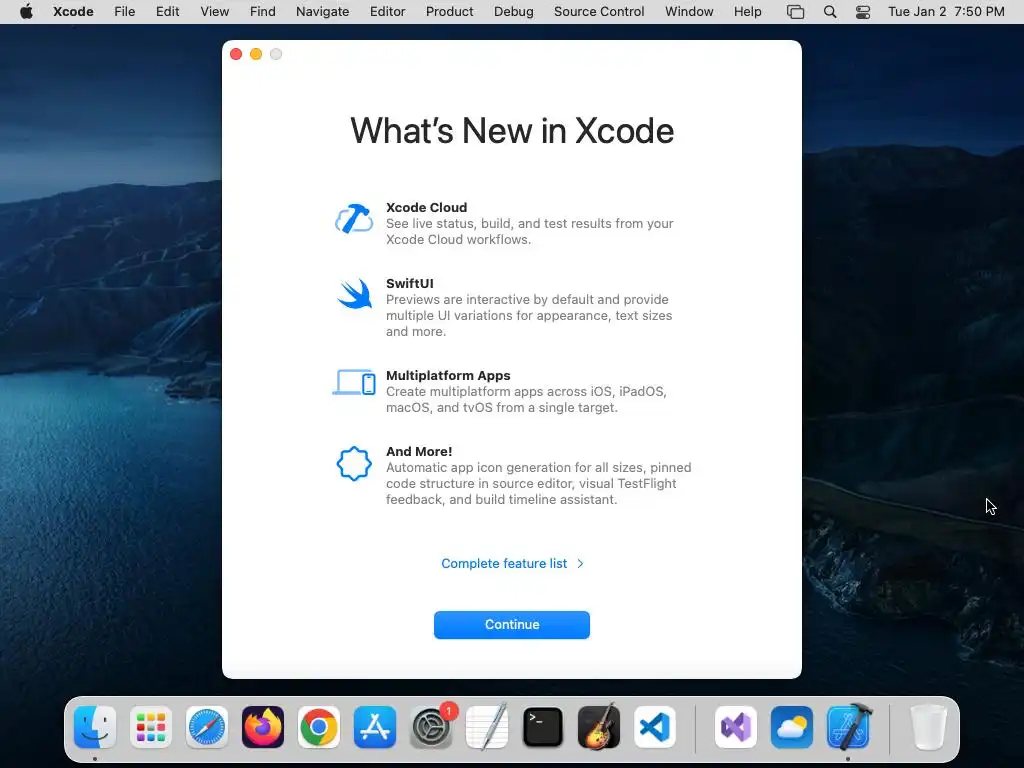Image resolution: width=1024 pixels, height=768 pixels.
Task: Open the Product menu
Action: 449,12
